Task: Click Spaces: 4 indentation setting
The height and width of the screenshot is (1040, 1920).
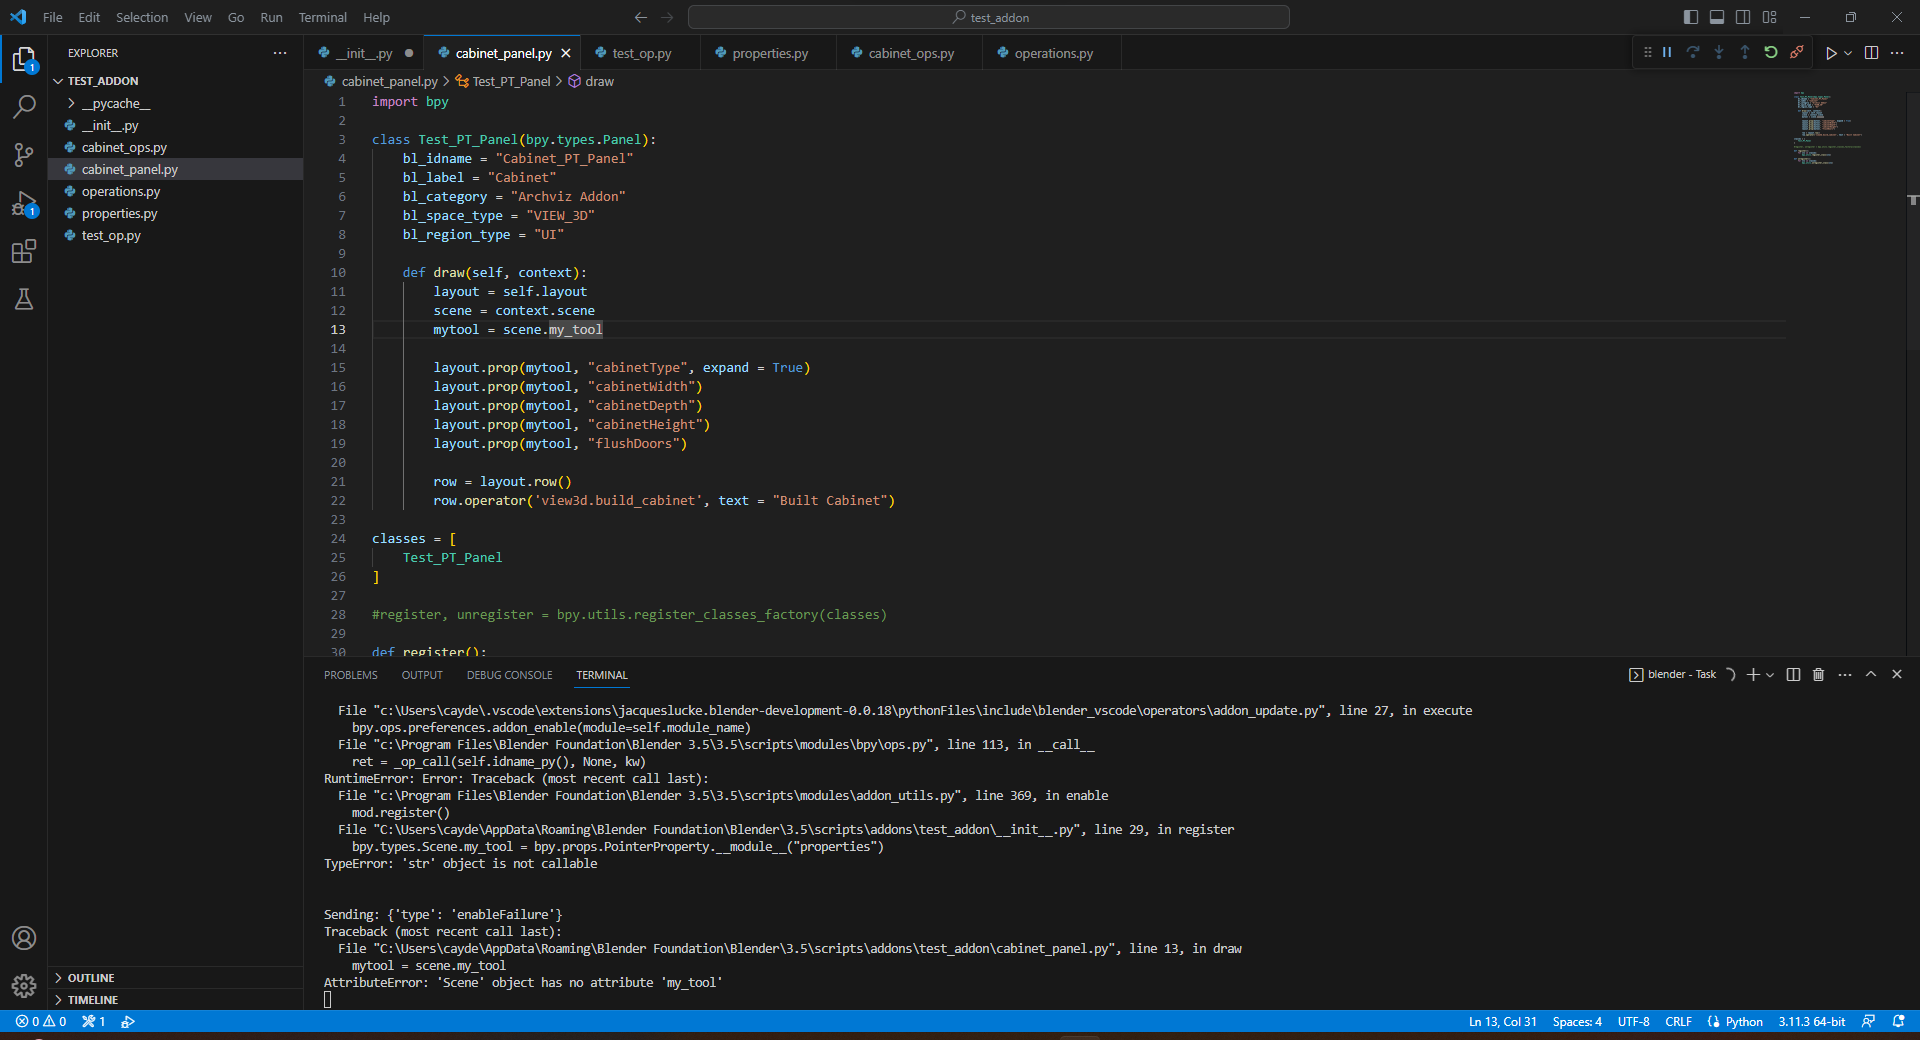Action: (1577, 1021)
